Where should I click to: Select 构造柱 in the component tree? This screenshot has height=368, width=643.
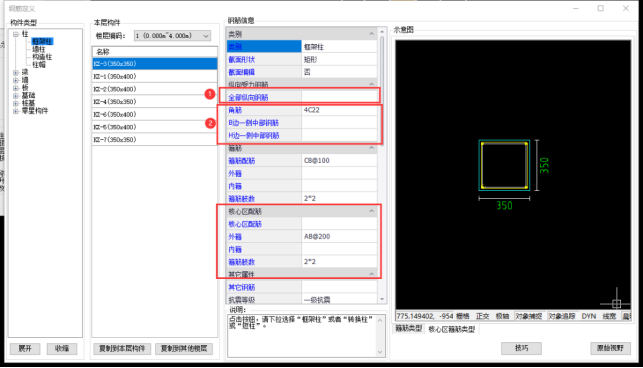pyautogui.click(x=42, y=57)
